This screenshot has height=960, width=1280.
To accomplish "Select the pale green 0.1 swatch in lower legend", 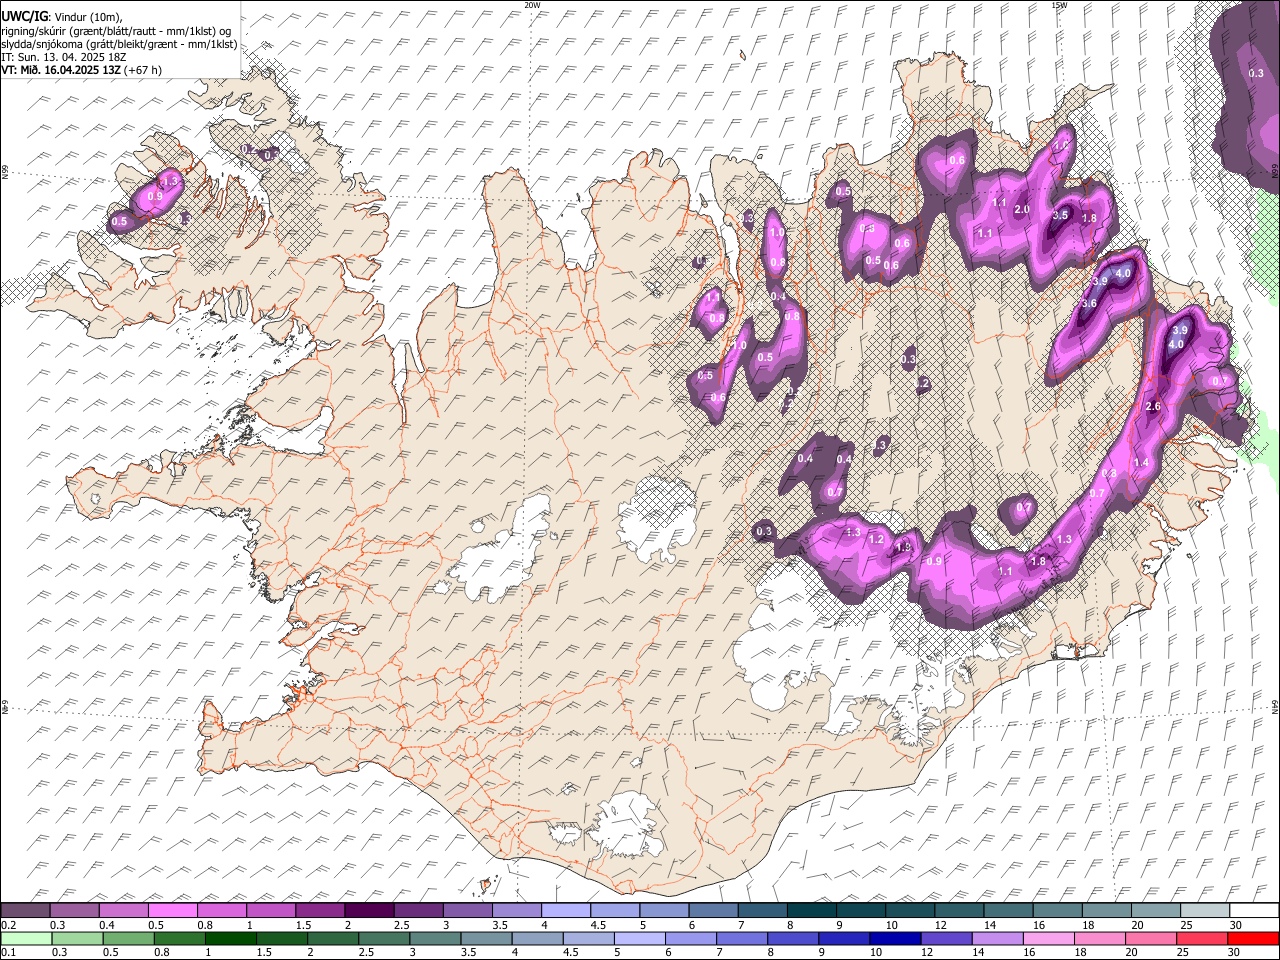I will coord(25,938).
